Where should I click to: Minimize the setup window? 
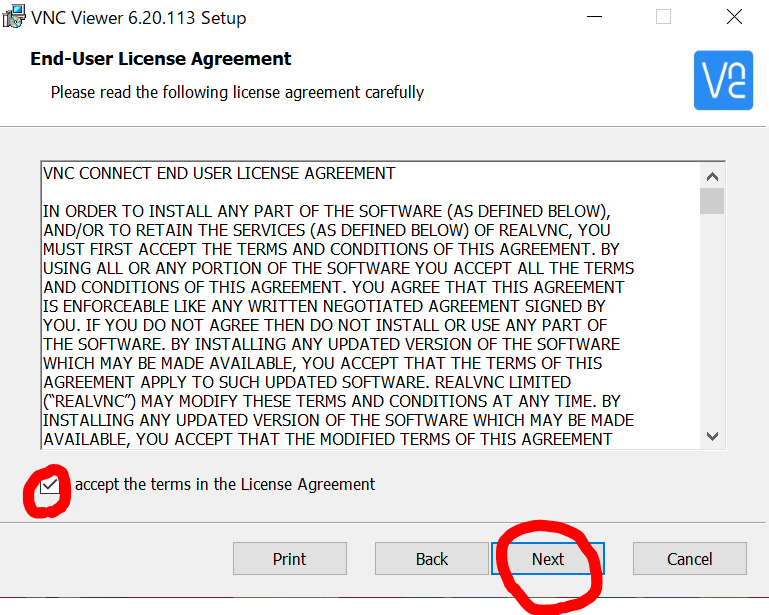click(x=594, y=17)
